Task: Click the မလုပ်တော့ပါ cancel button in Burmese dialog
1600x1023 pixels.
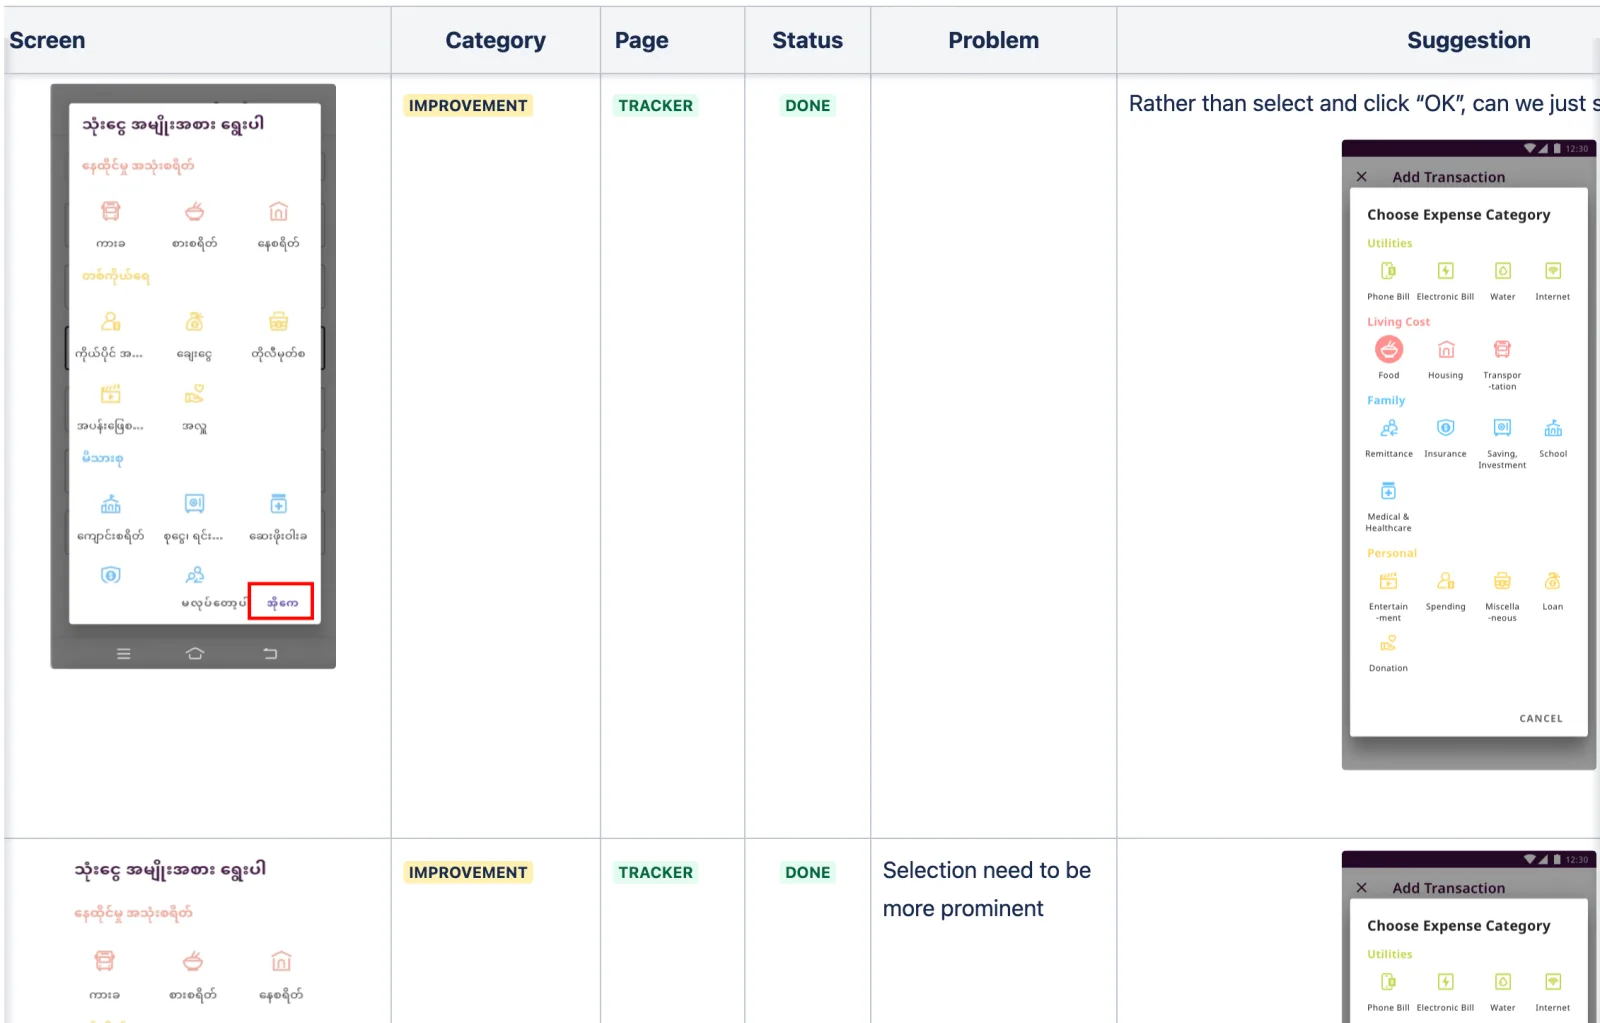Action: (213, 602)
